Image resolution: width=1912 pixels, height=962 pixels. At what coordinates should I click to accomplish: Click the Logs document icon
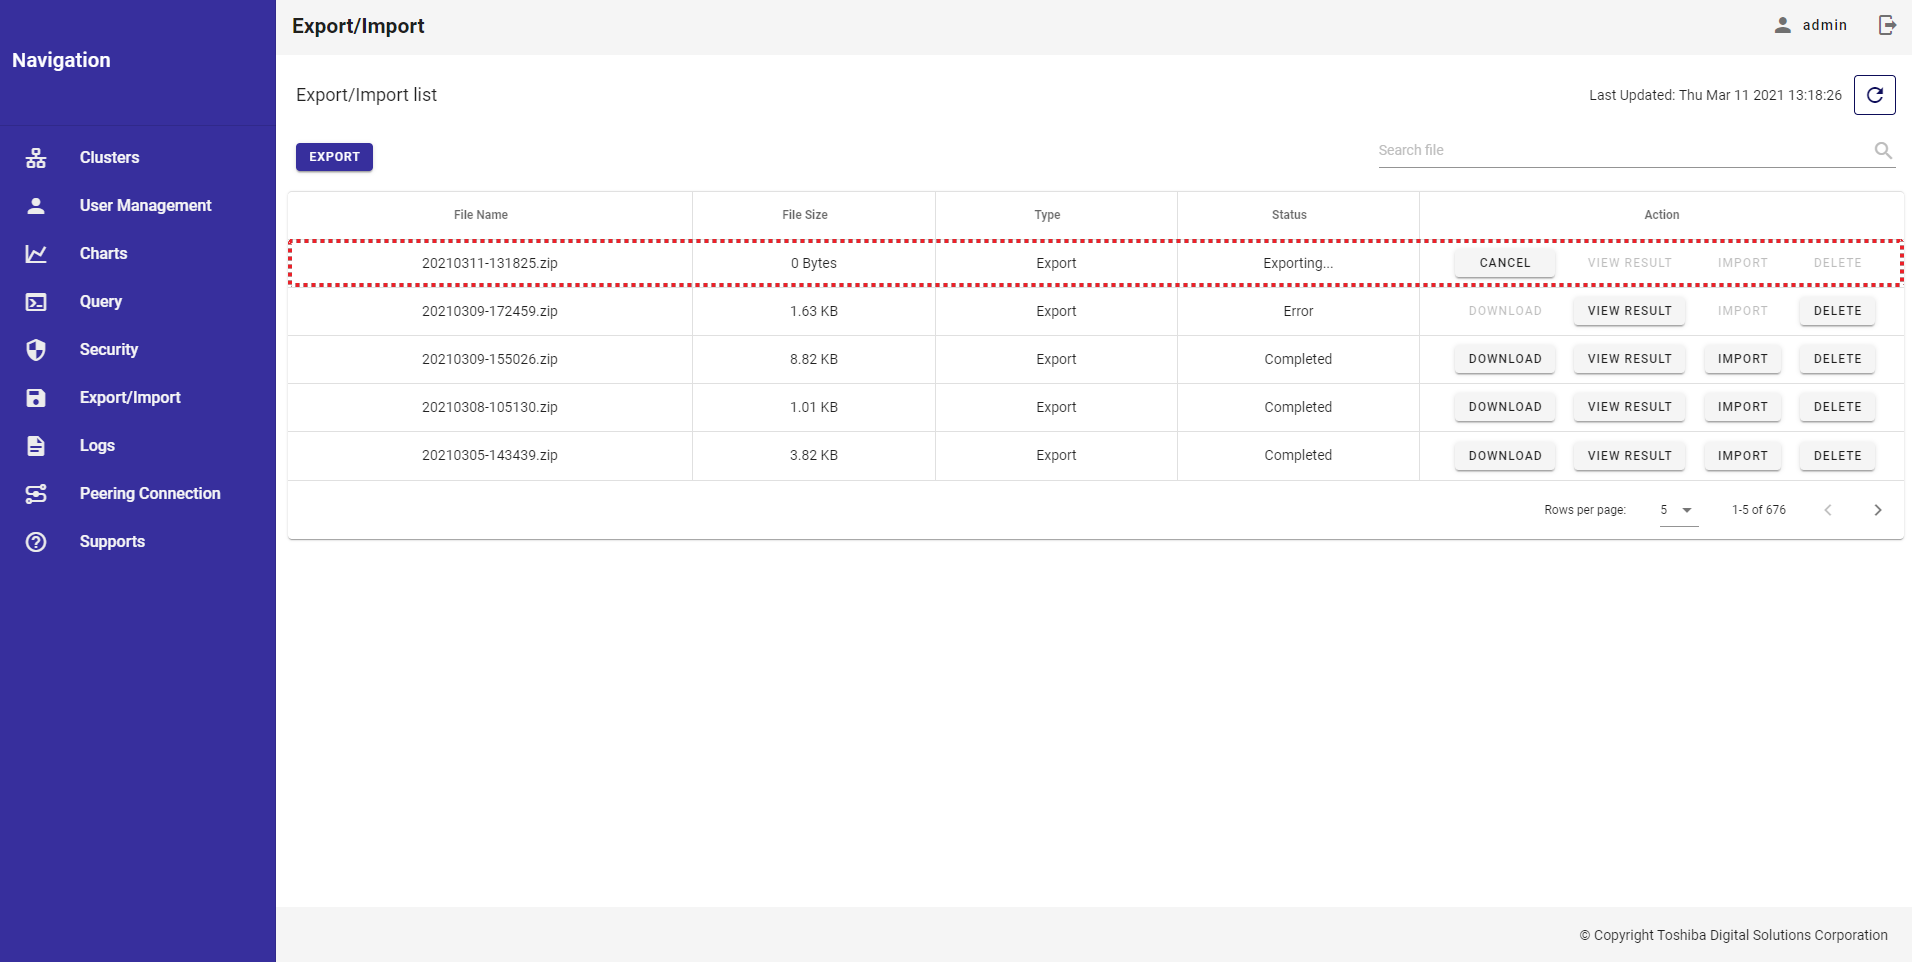click(x=36, y=445)
